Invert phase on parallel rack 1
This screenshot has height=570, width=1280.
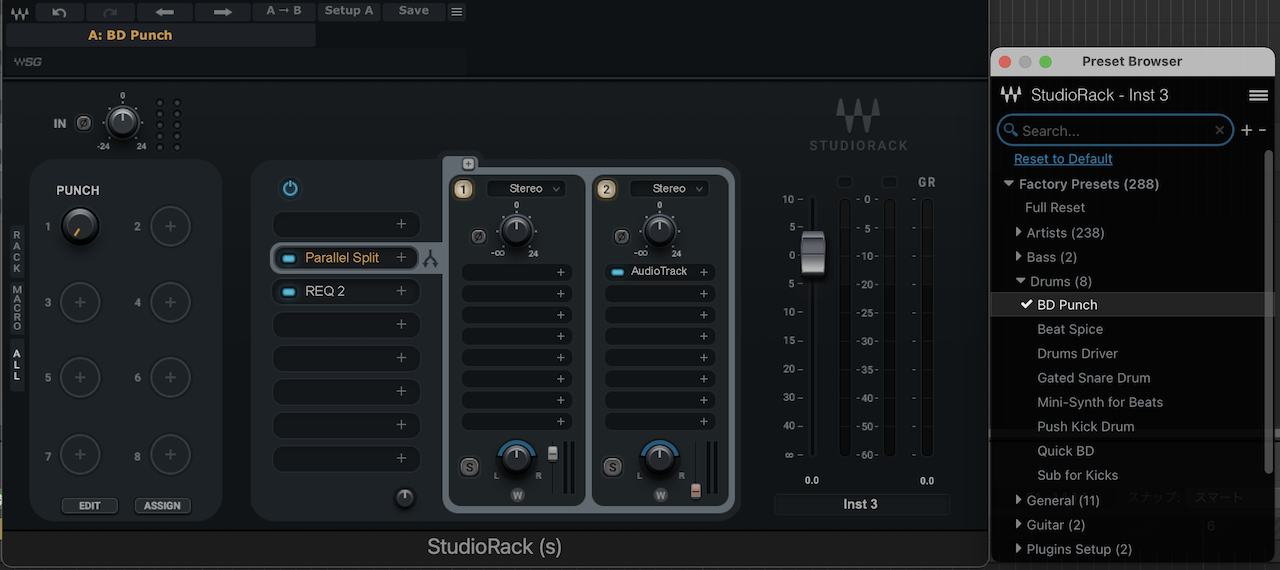click(478, 237)
